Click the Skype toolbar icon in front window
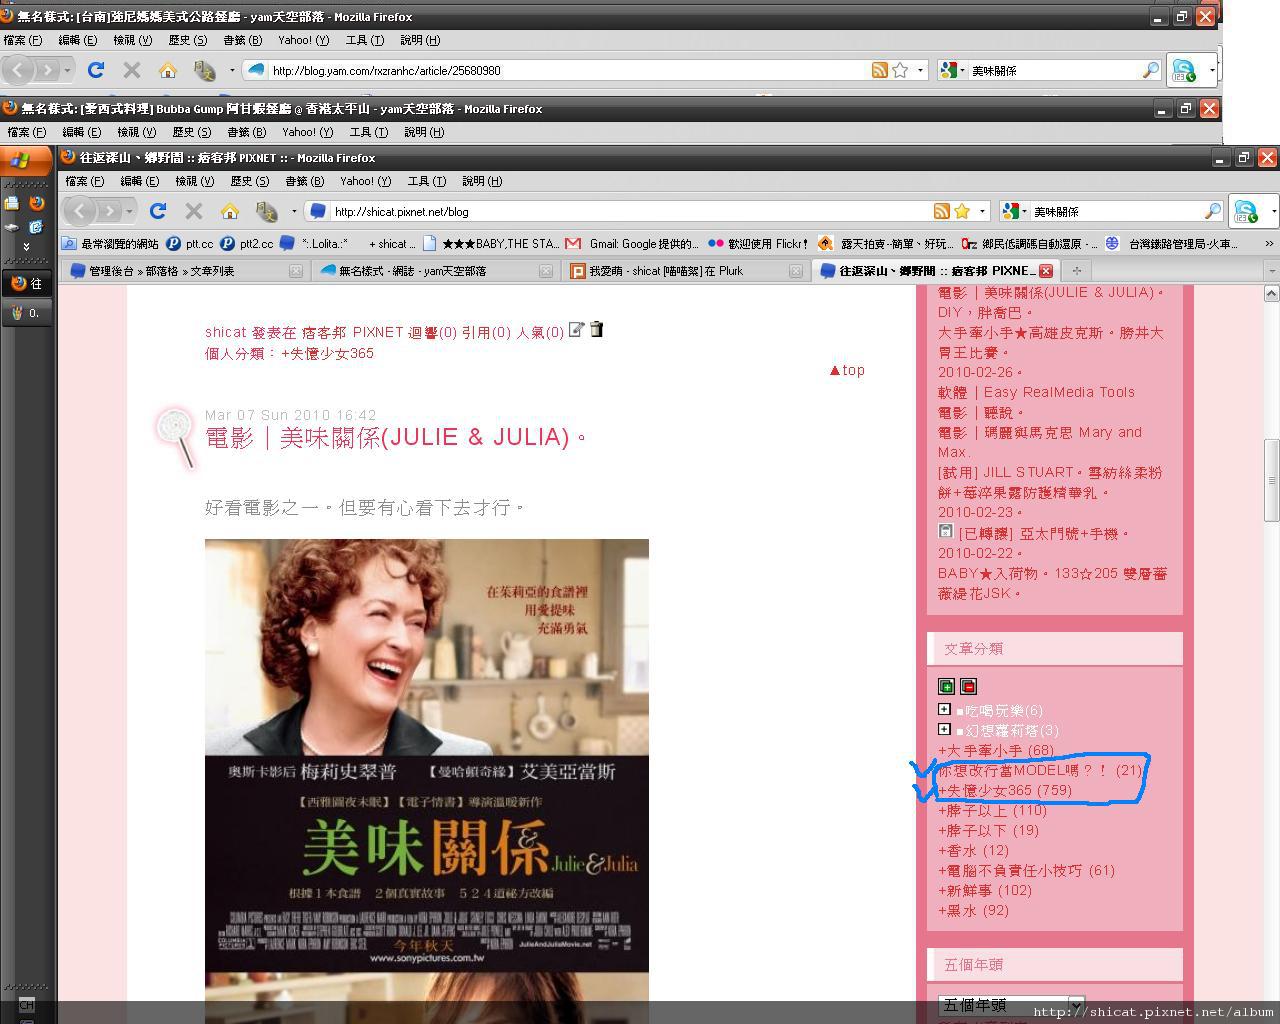Screen dimensions: 1280x1024 pyautogui.click(x=1246, y=211)
